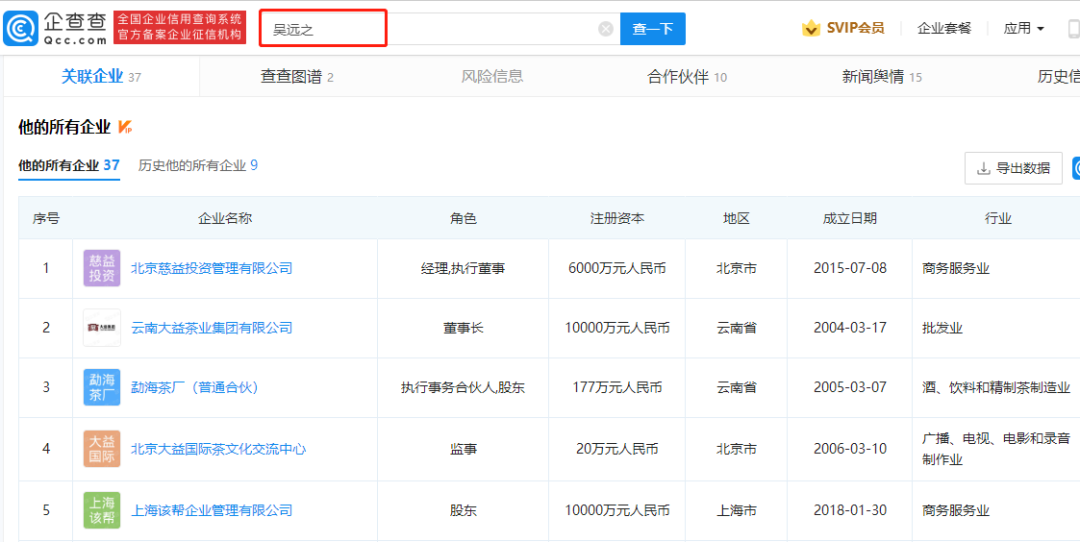Click the 监事 role cell
This screenshot has height=542, width=1080.
(463, 449)
